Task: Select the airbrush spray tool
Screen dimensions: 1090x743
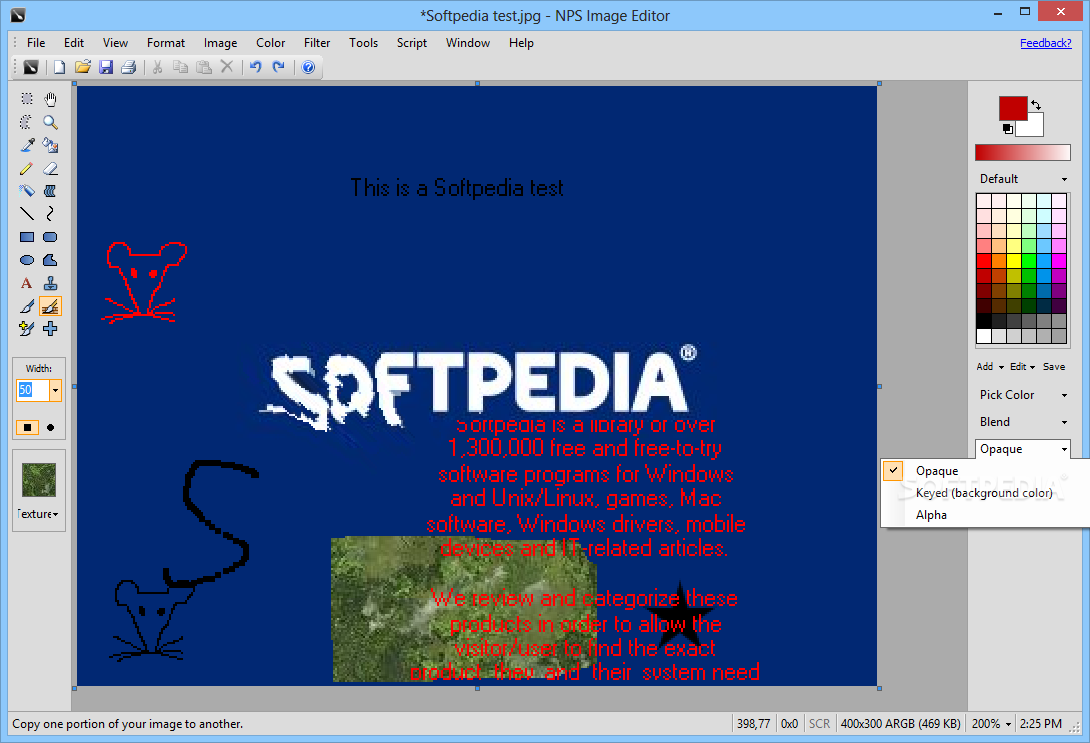Action: click(26, 191)
